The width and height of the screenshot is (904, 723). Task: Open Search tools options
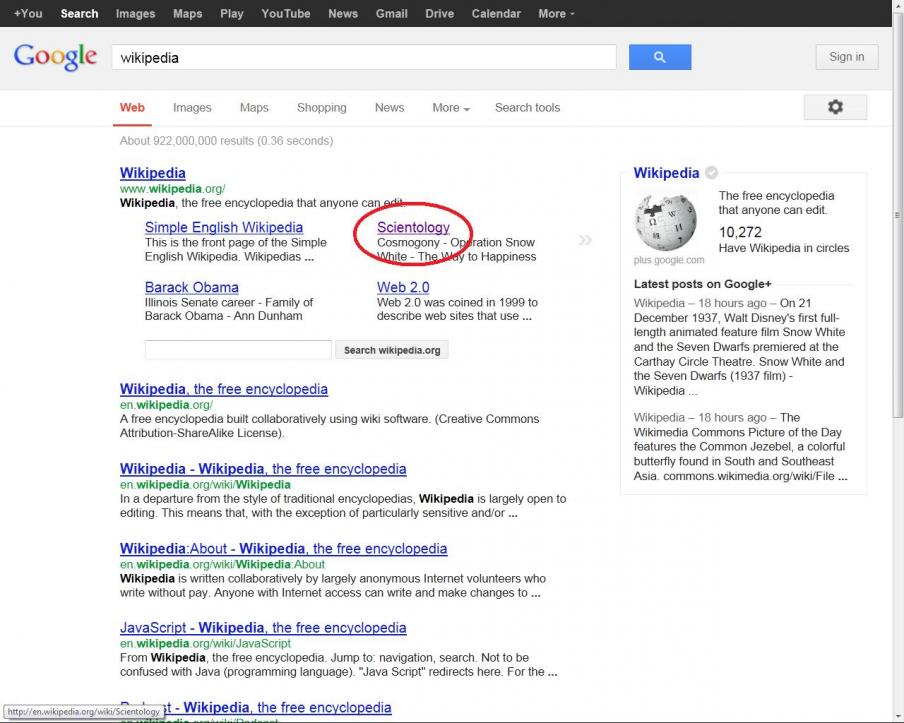pos(527,108)
